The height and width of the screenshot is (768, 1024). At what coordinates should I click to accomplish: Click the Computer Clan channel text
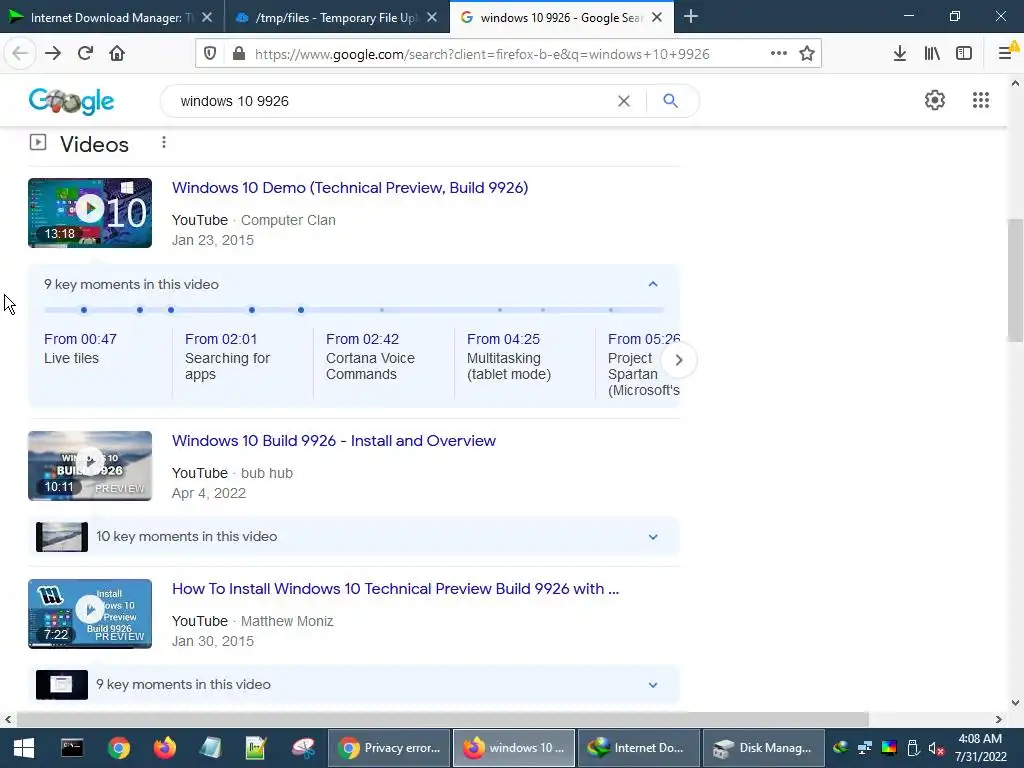(x=288, y=220)
